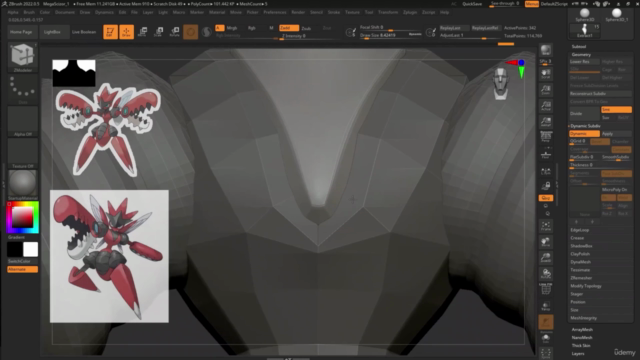Activate the Edit mode button
The image size is (640, 360).
[x=110, y=32]
